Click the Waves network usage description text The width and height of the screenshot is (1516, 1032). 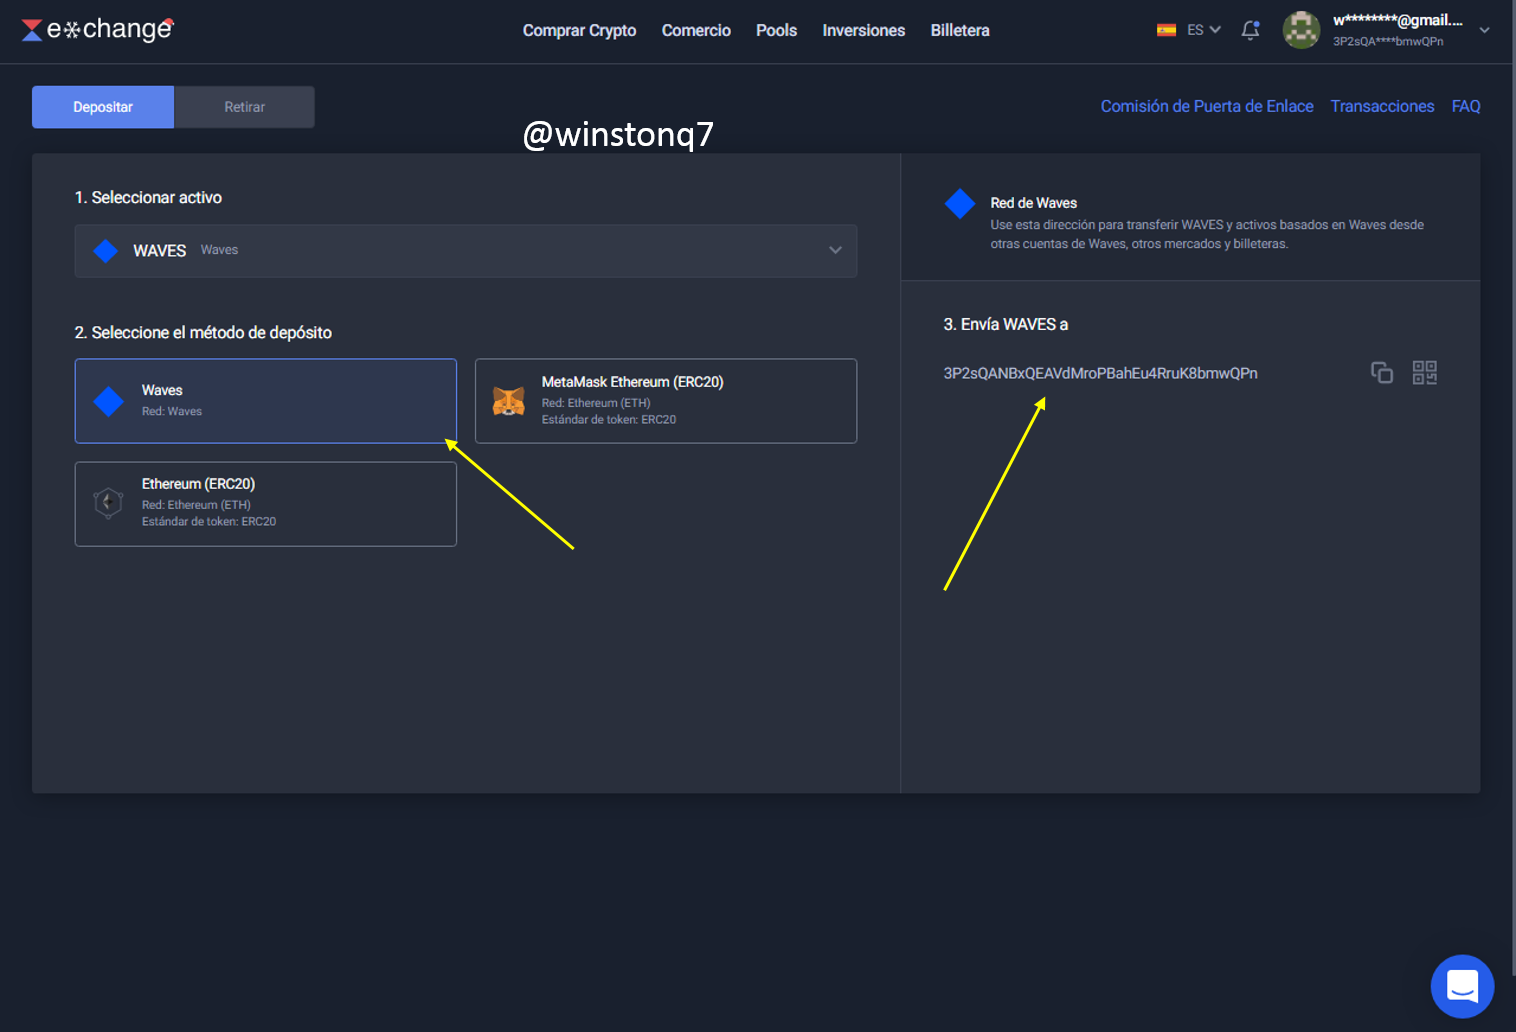1207,234
